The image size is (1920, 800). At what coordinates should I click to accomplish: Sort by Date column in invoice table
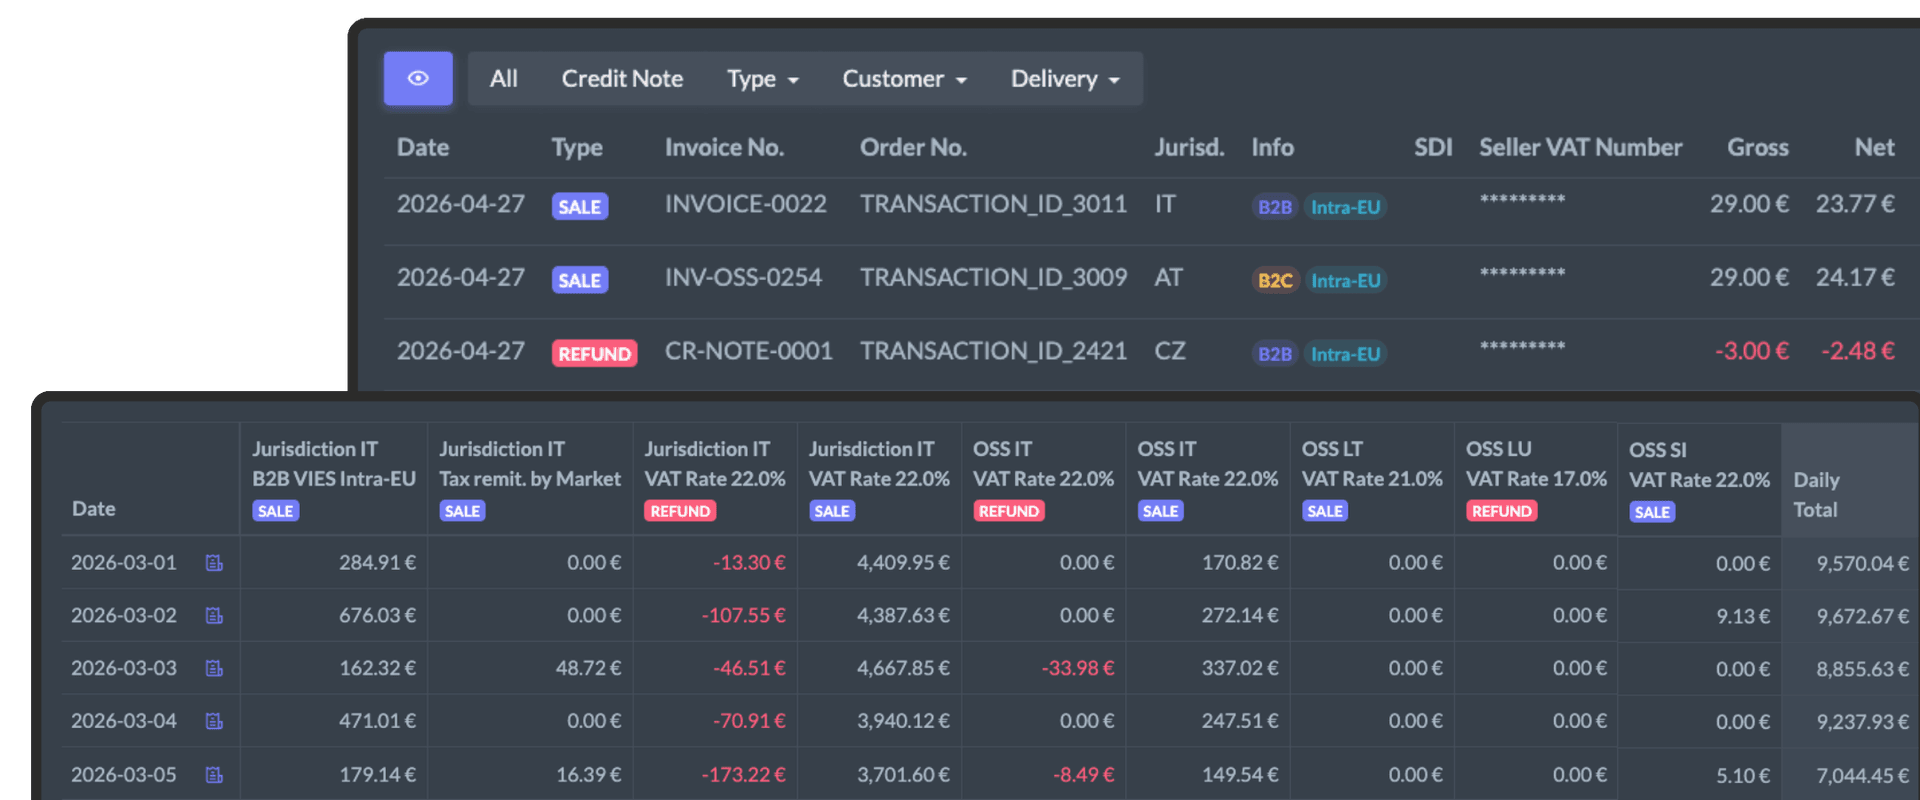423,147
